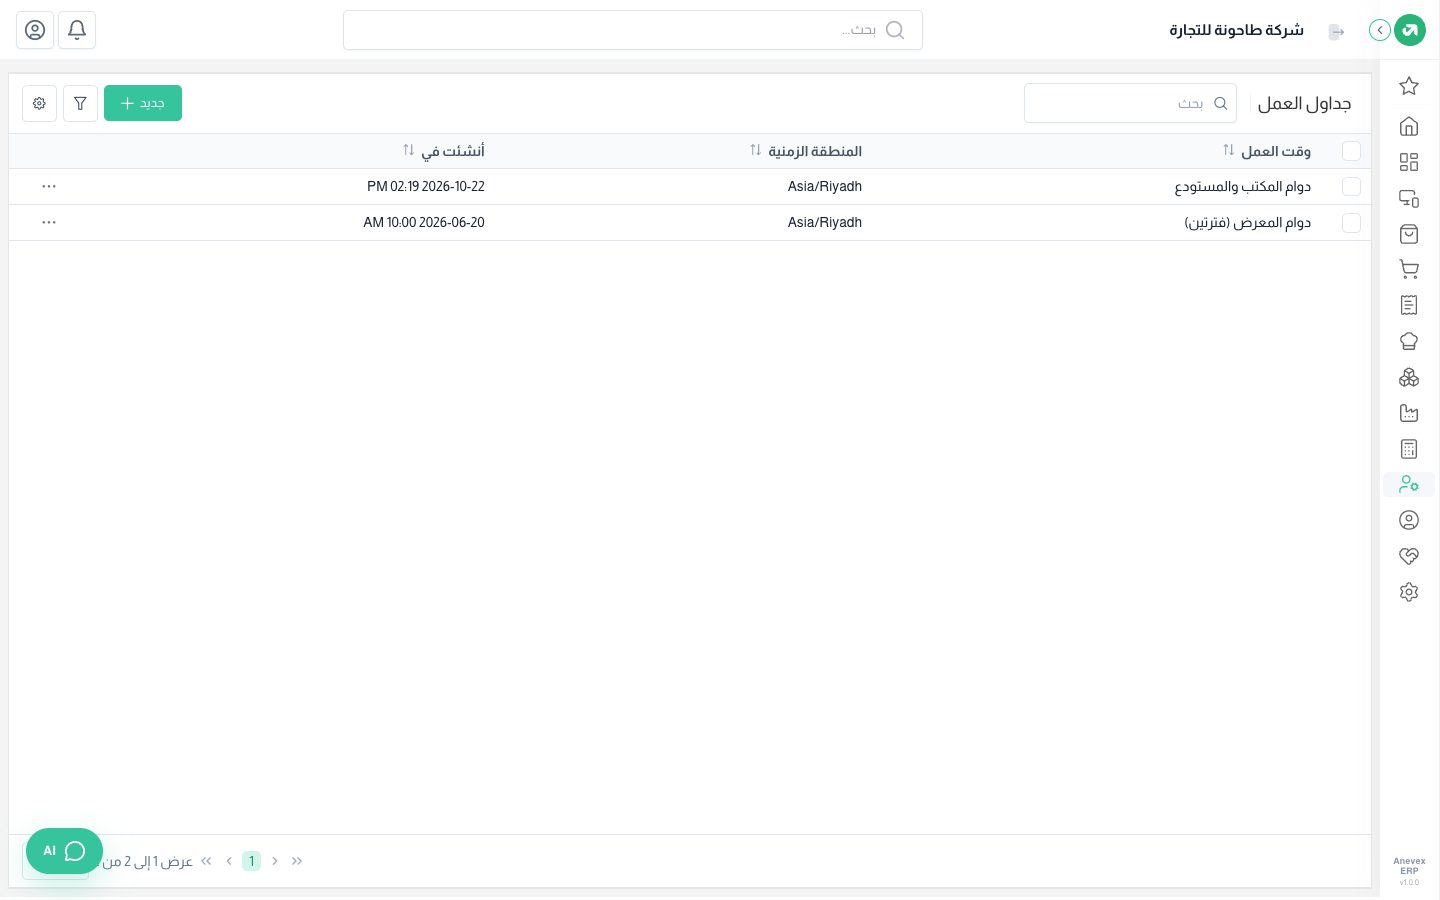This screenshot has height=900, width=1440.
Task: Collapse the sidebar using the chevron circle
Action: coord(1380,30)
